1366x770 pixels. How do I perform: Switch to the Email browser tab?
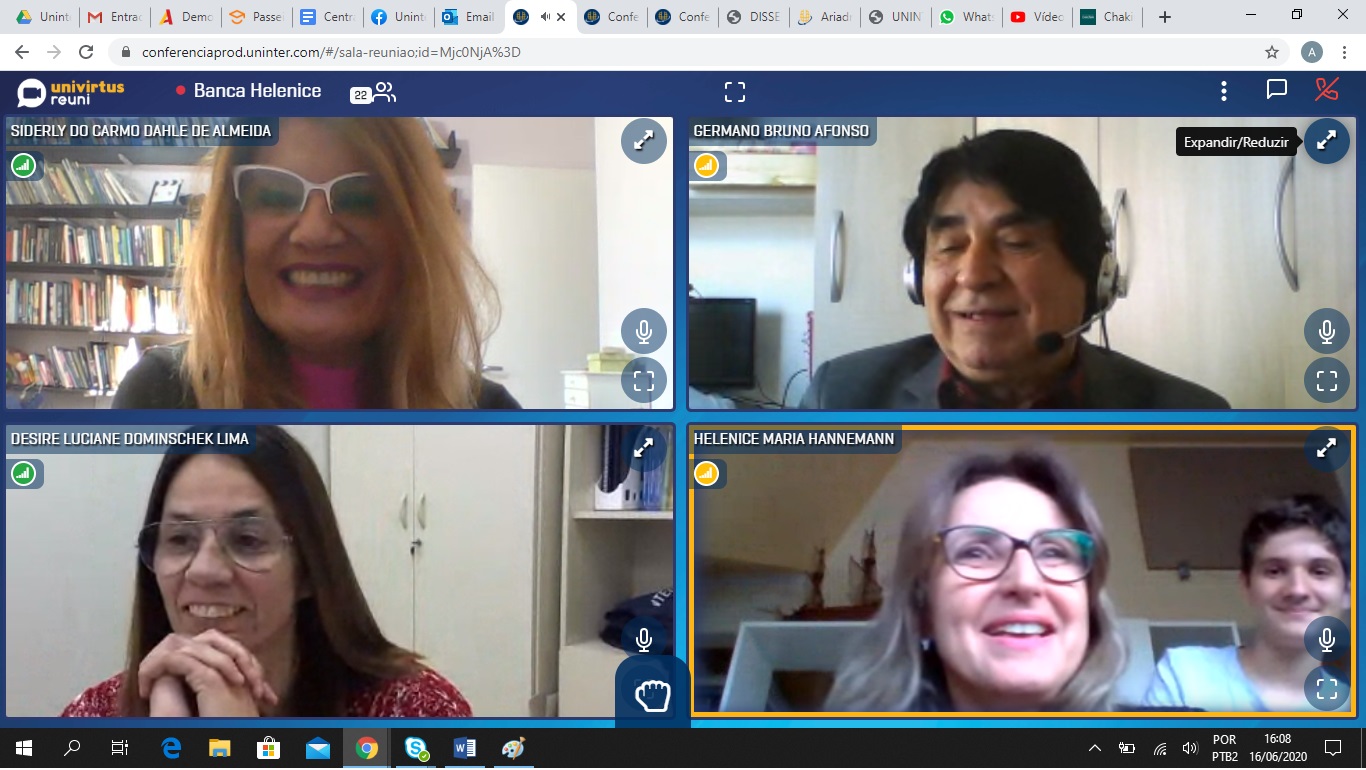tap(468, 17)
